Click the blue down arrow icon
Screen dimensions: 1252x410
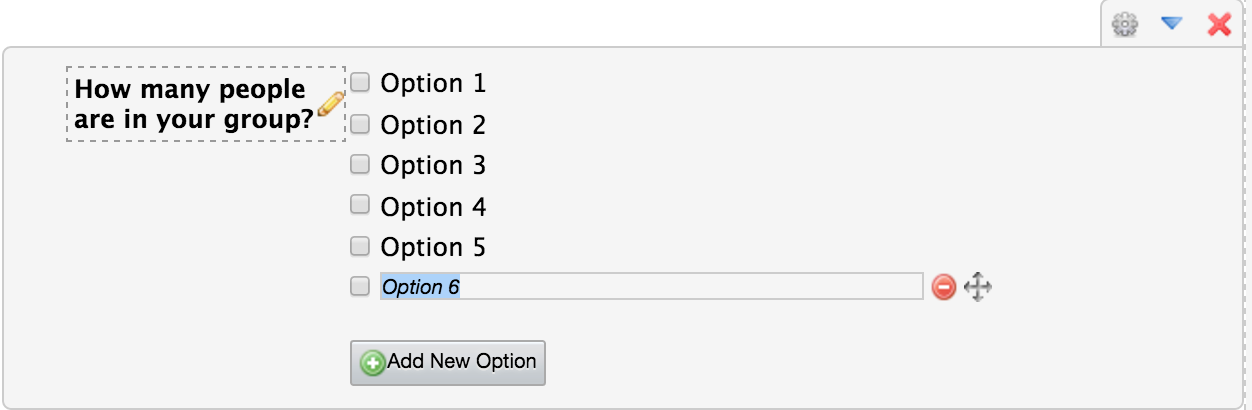[1172, 24]
